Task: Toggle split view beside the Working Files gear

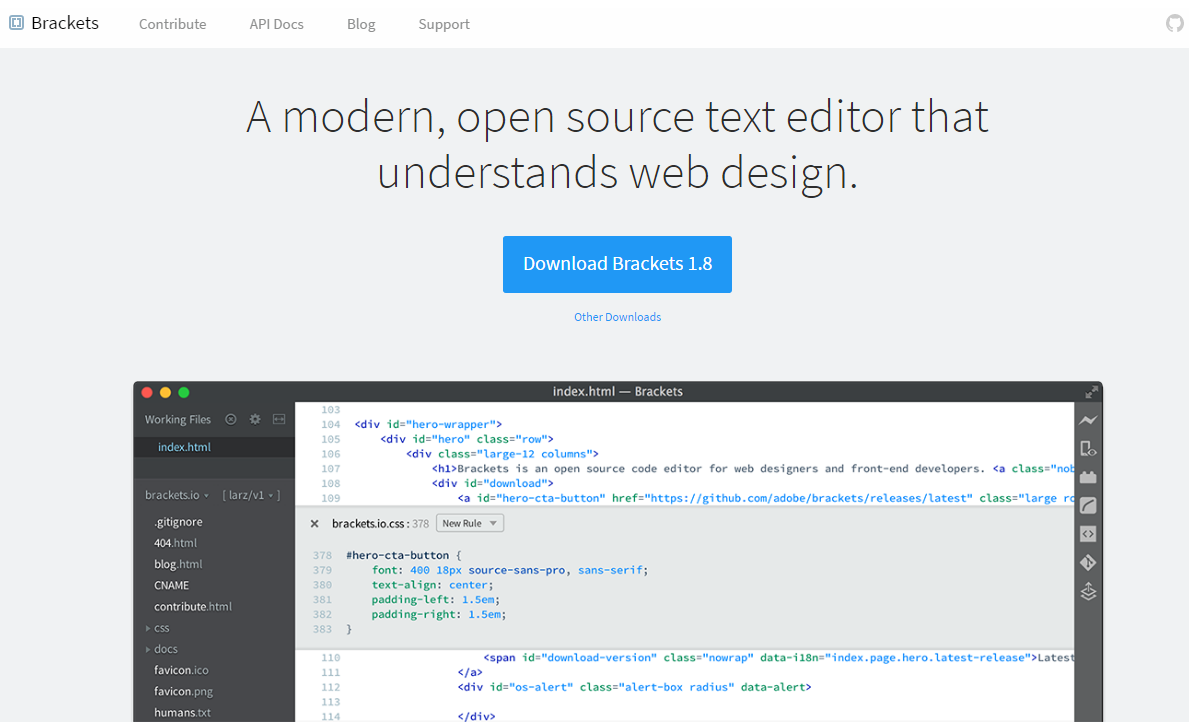Action: tap(278, 419)
